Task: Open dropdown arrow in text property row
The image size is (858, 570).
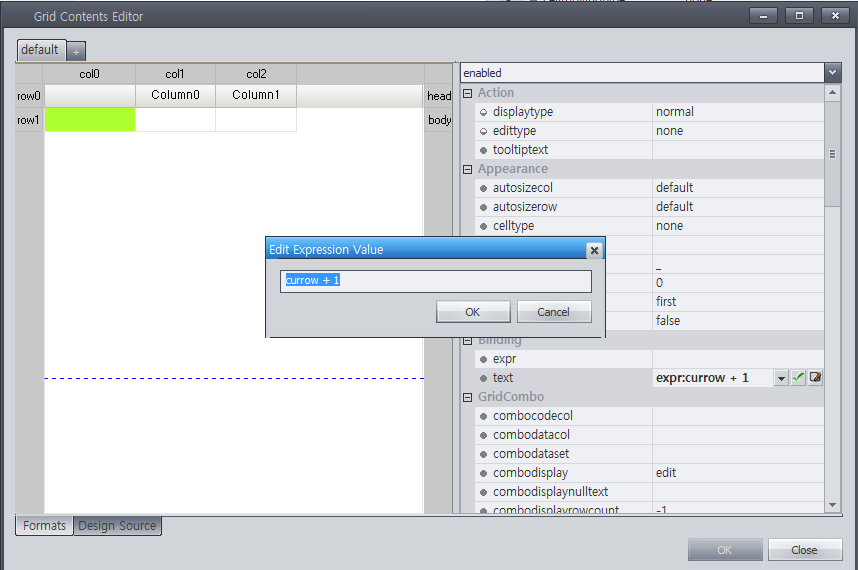Action: click(x=781, y=378)
